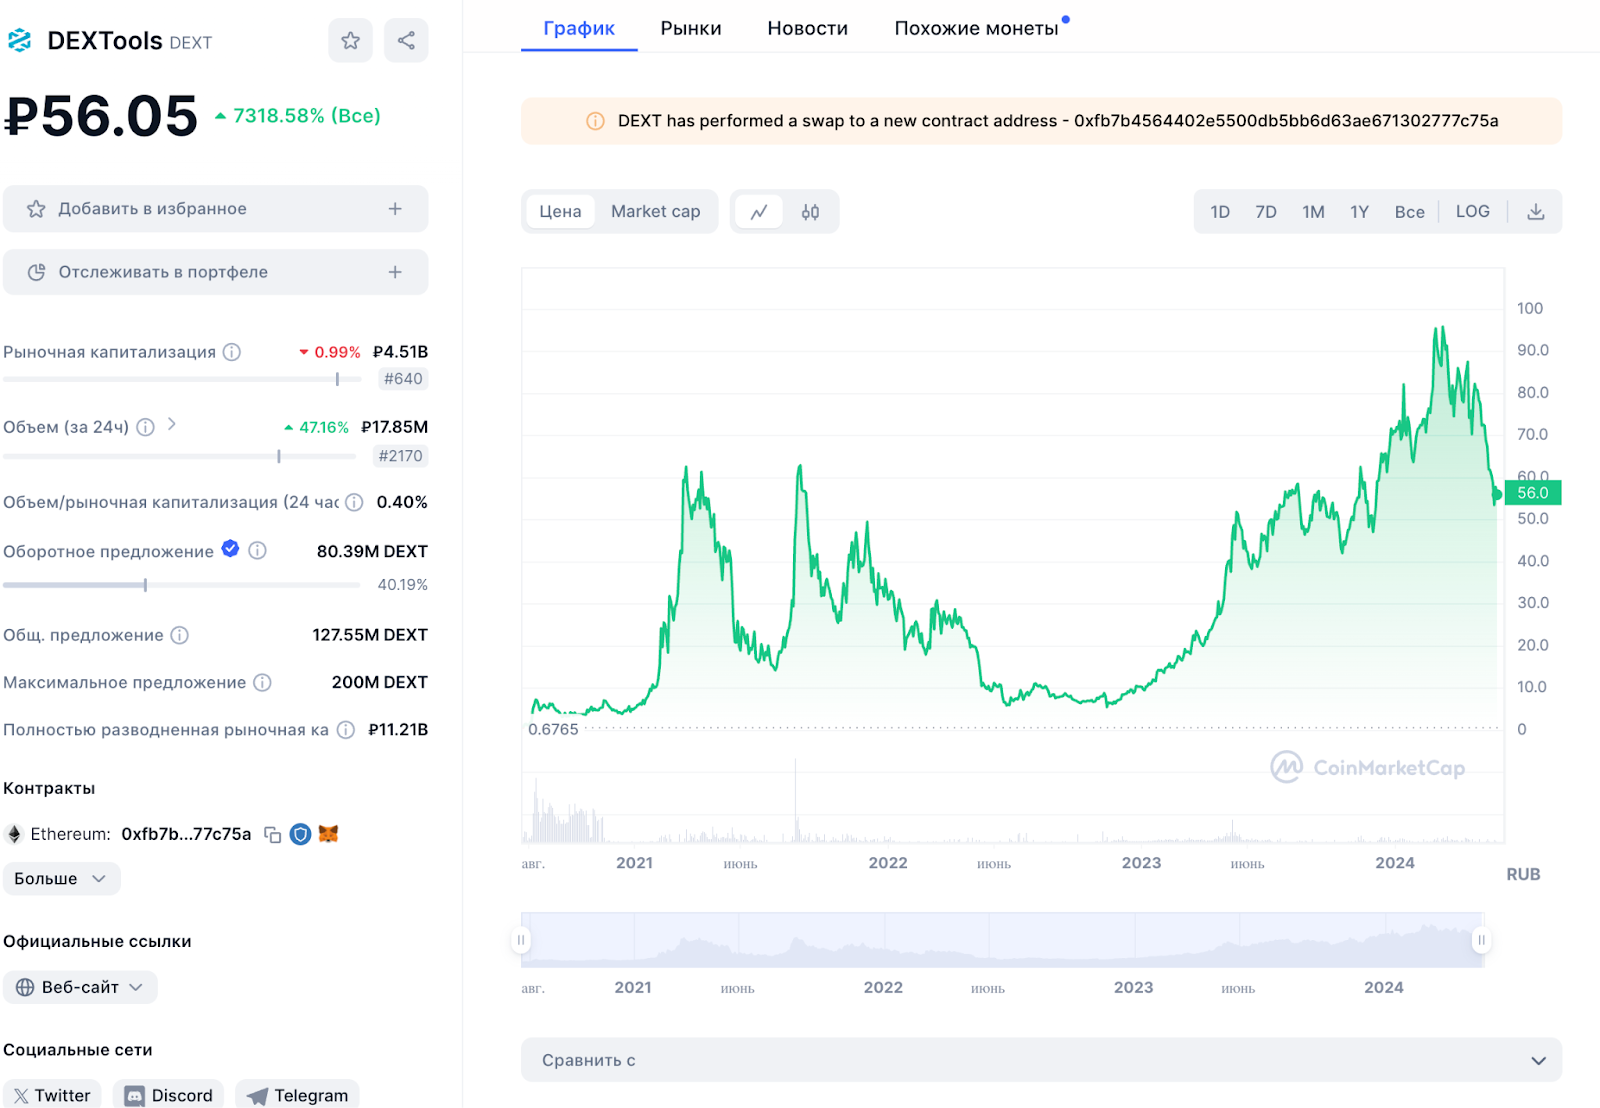Open info icon next to Максимальное предложение
This screenshot has height=1108, width=1600.
point(262,682)
